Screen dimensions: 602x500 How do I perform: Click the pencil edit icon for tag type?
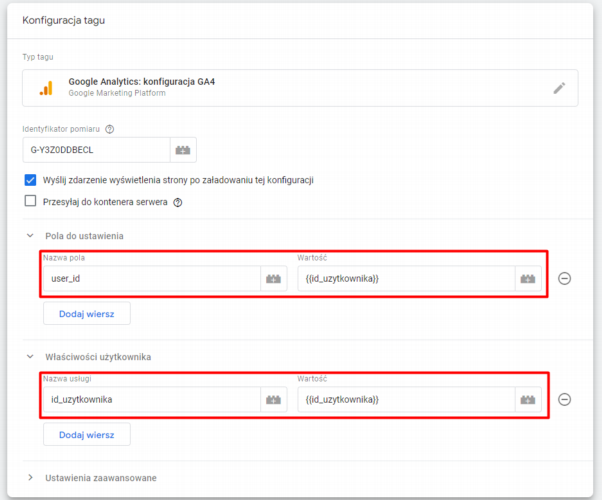pyautogui.click(x=559, y=88)
